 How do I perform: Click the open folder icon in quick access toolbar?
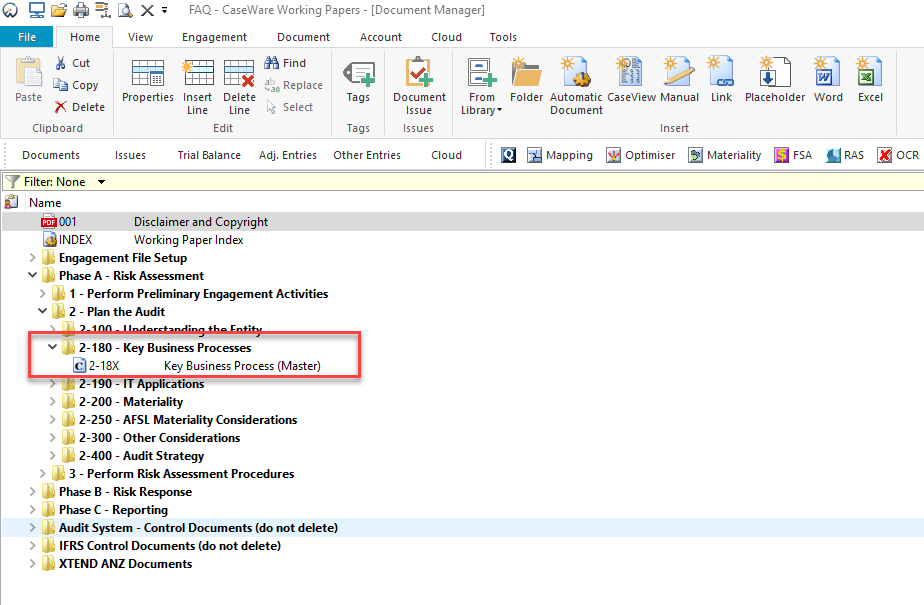coord(59,10)
